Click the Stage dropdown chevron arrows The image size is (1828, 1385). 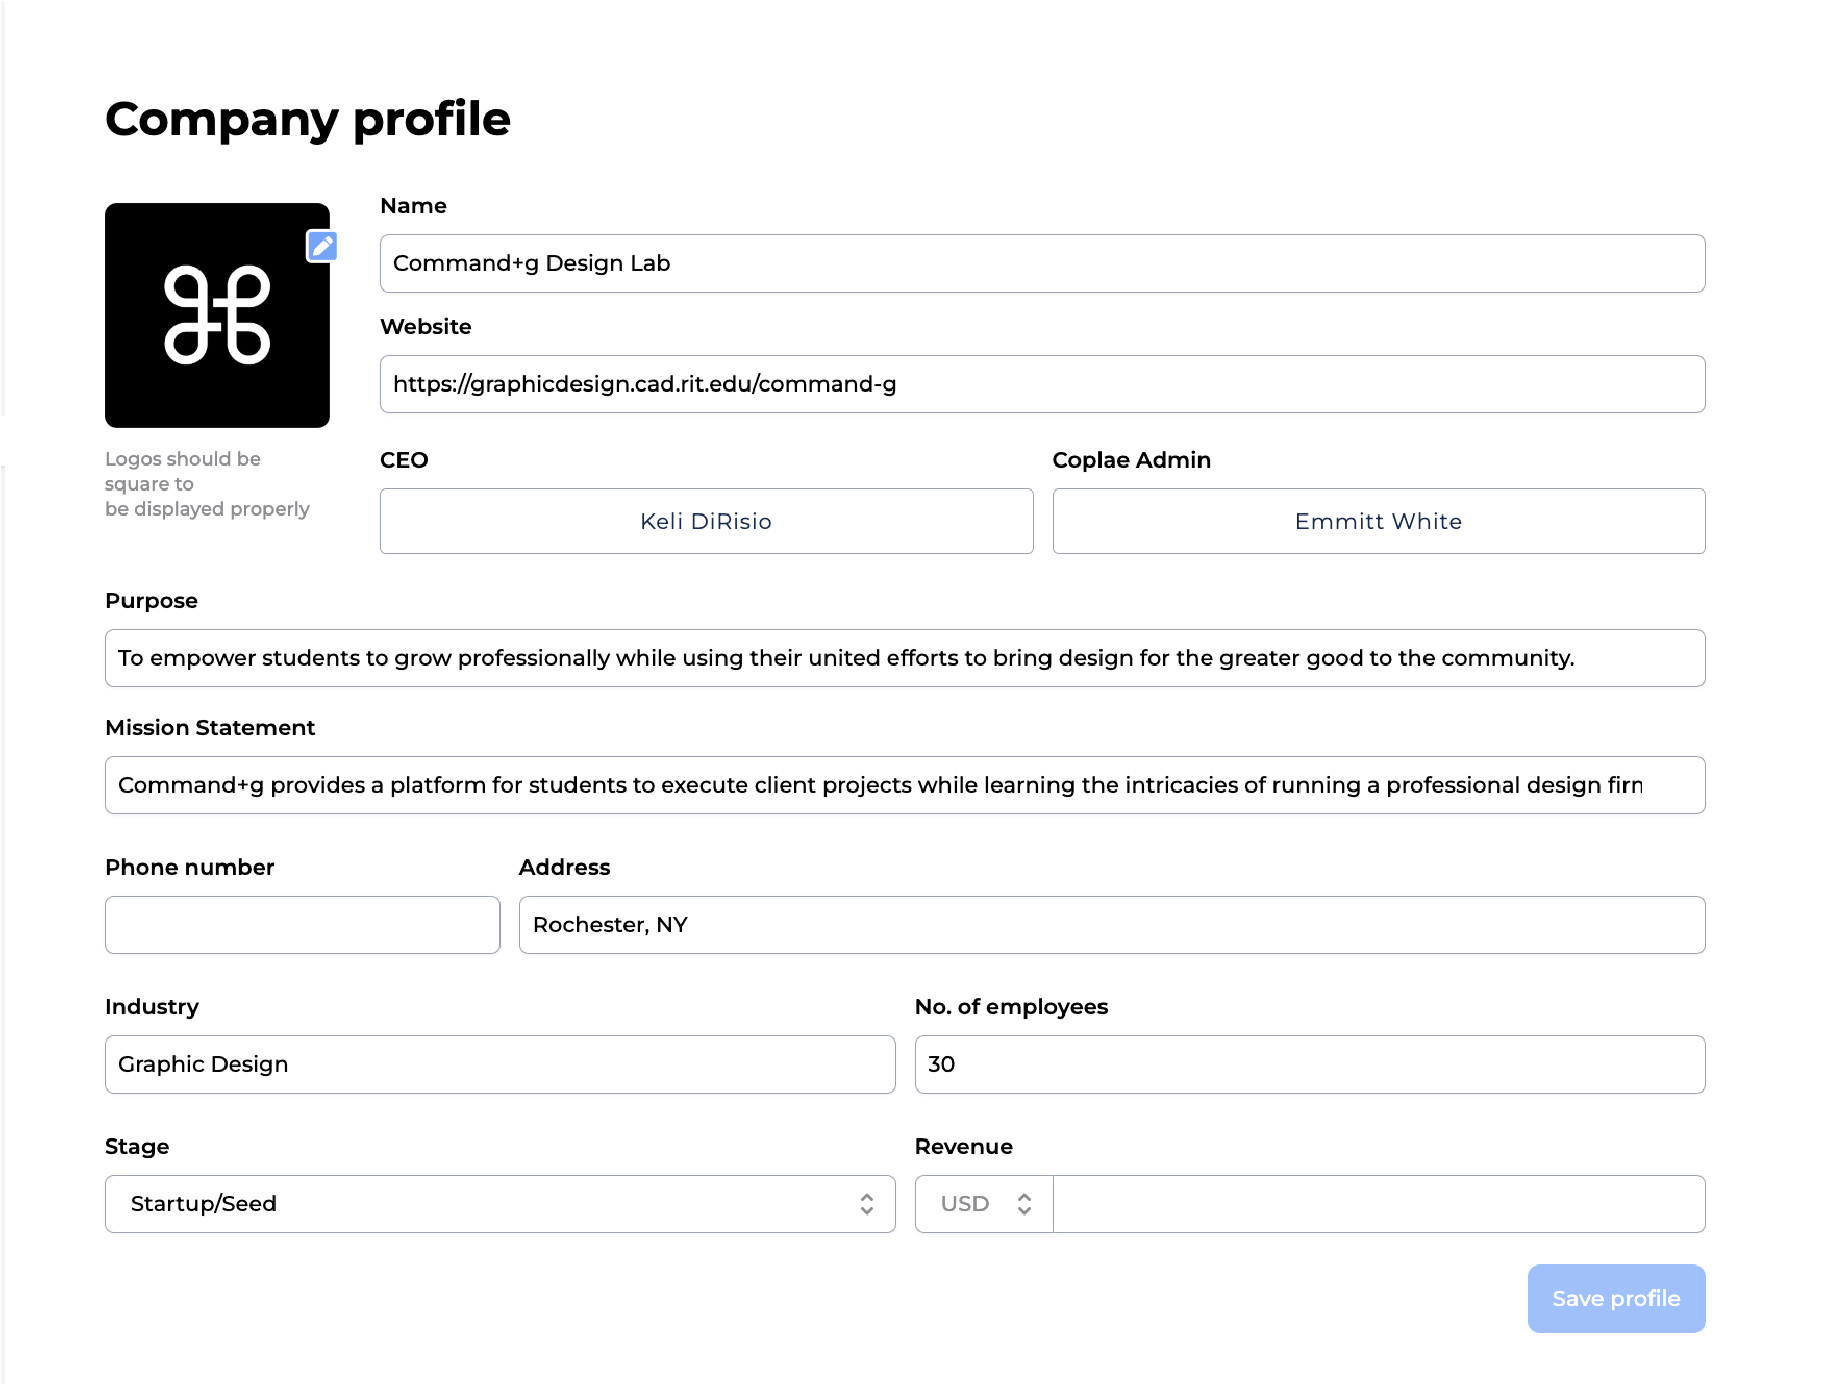868,1203
